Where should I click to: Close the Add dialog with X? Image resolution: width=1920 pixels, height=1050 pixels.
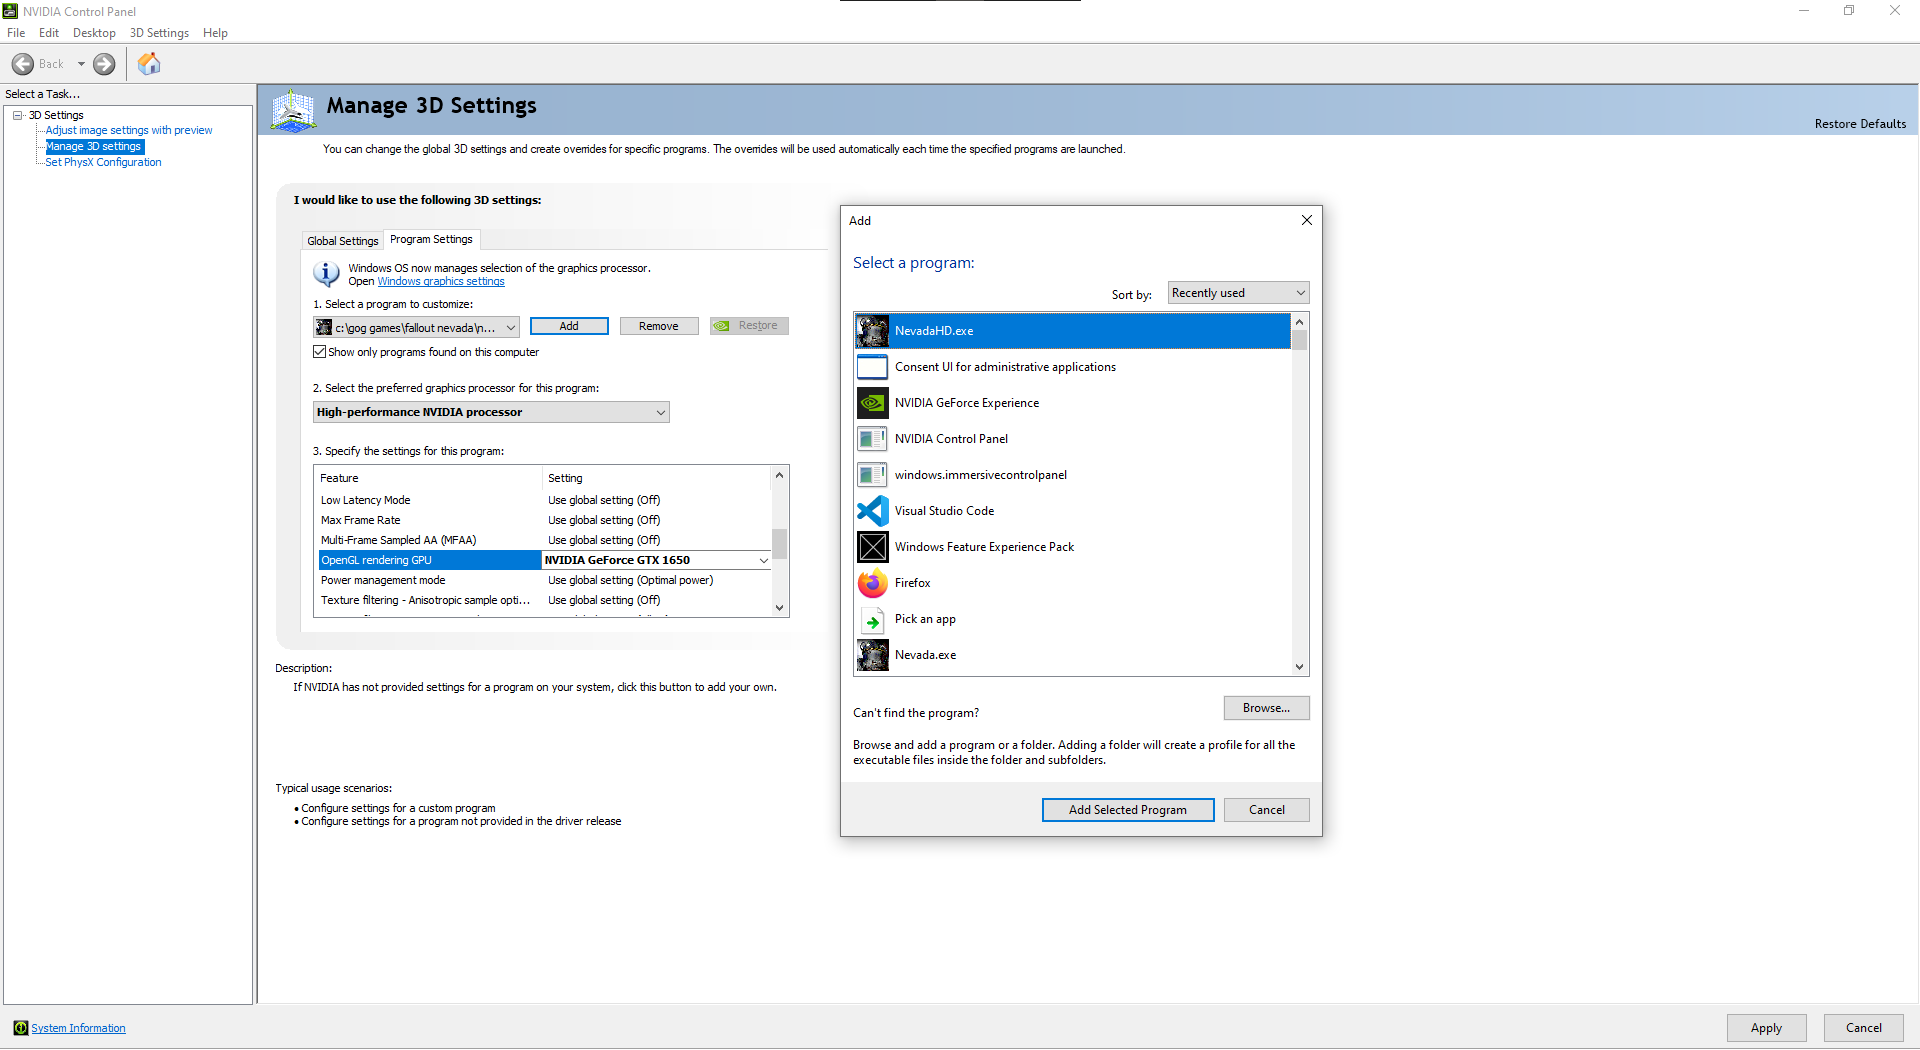point(1306,220)
